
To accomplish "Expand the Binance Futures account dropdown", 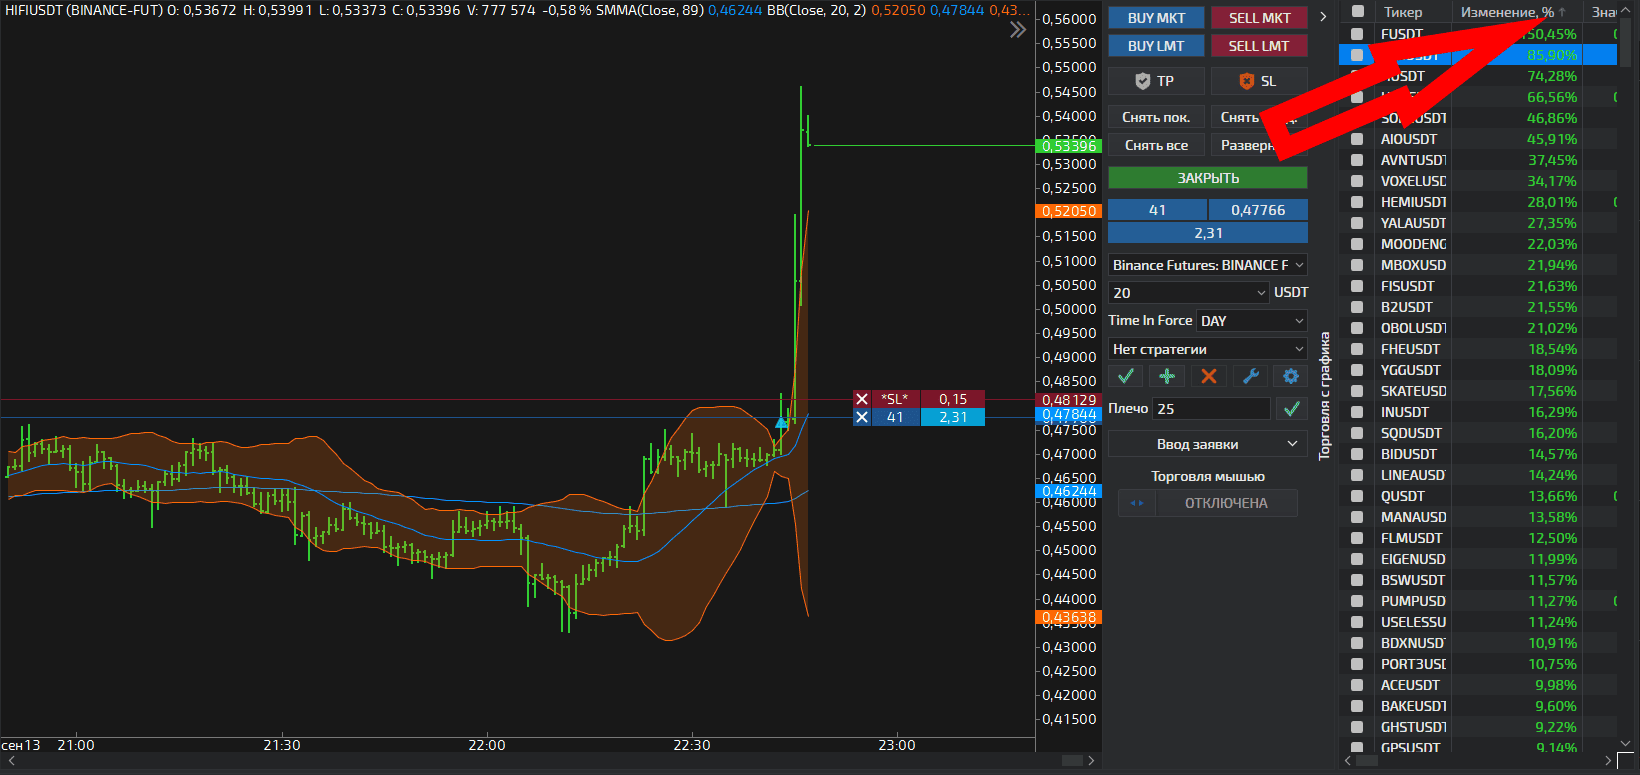I will point(1207,265).
